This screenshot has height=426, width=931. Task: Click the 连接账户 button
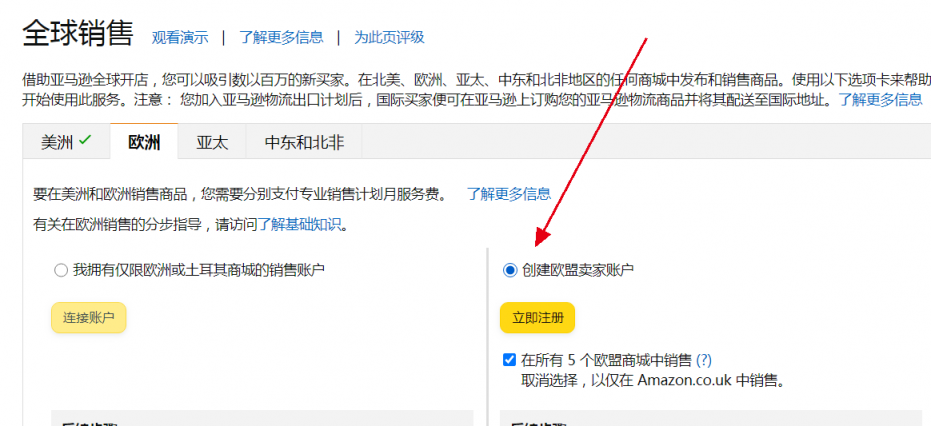coord(88,318)
